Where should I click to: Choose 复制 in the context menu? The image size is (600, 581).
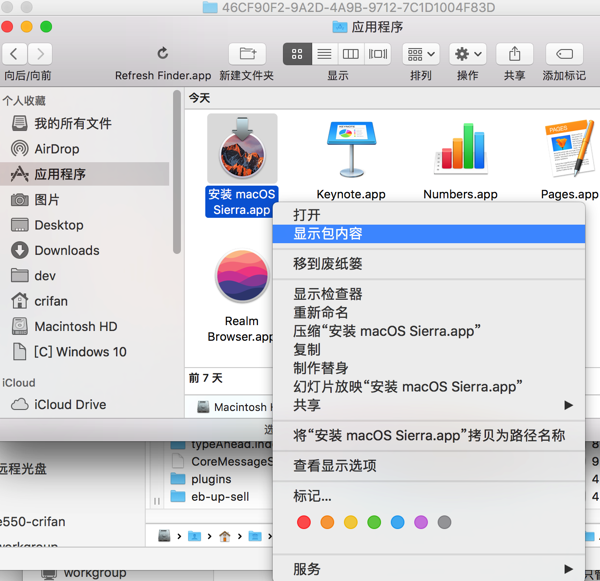pos(429,349)
